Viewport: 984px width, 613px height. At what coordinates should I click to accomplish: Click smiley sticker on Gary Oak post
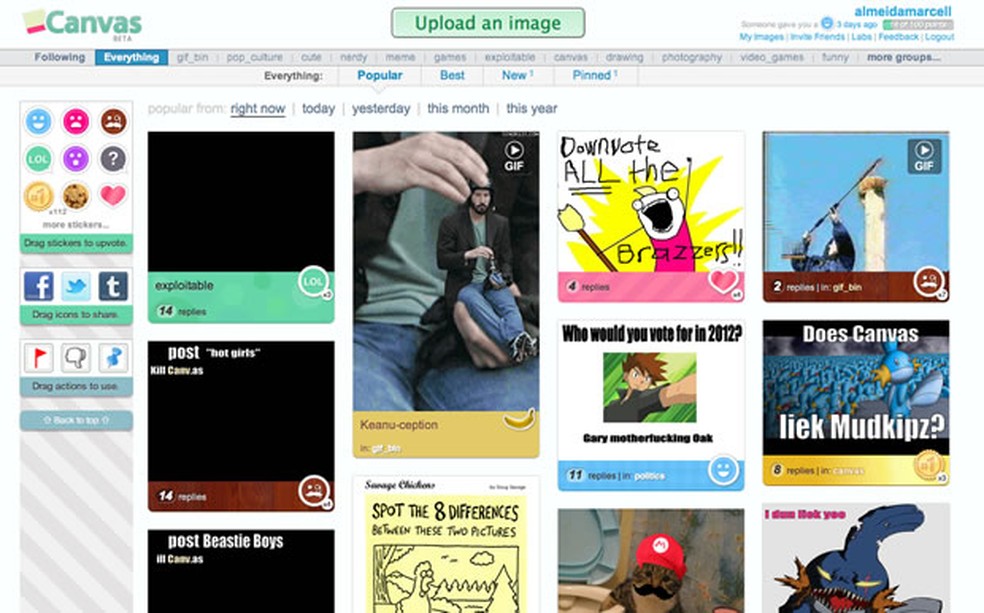724,470
